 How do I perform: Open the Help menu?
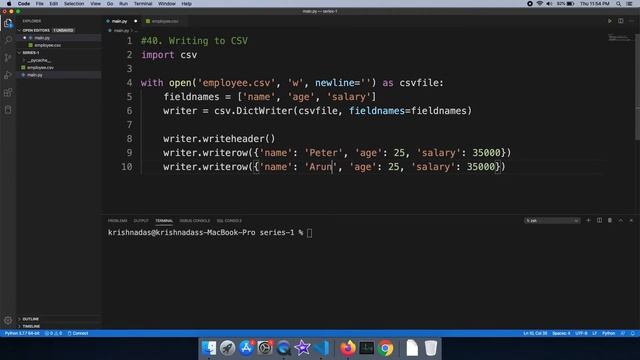click(x=187, y=4)
